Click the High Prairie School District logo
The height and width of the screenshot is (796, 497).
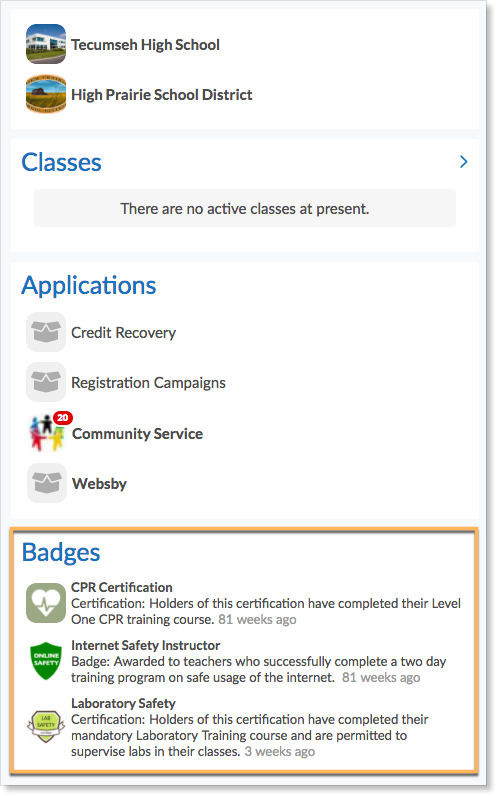click(46, 94)
